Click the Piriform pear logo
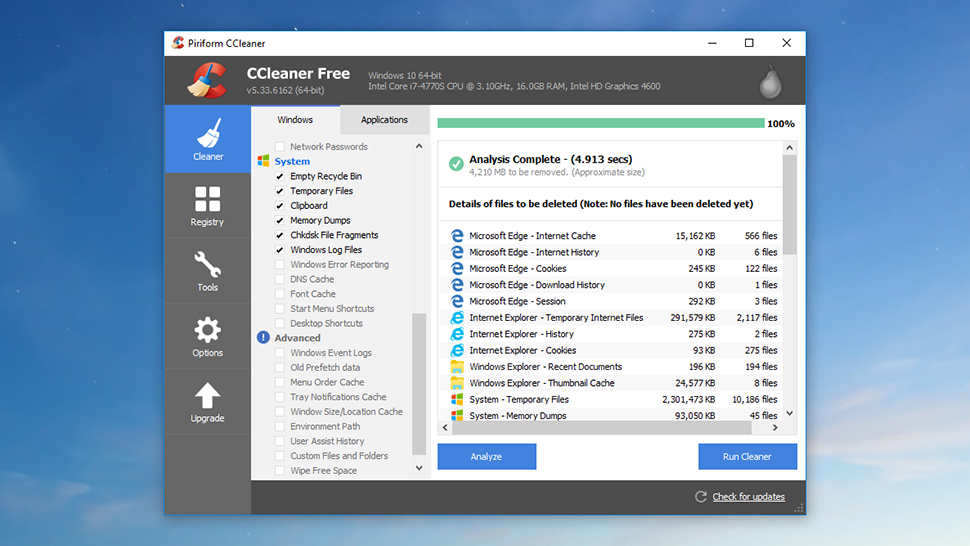 coord(770,82)
